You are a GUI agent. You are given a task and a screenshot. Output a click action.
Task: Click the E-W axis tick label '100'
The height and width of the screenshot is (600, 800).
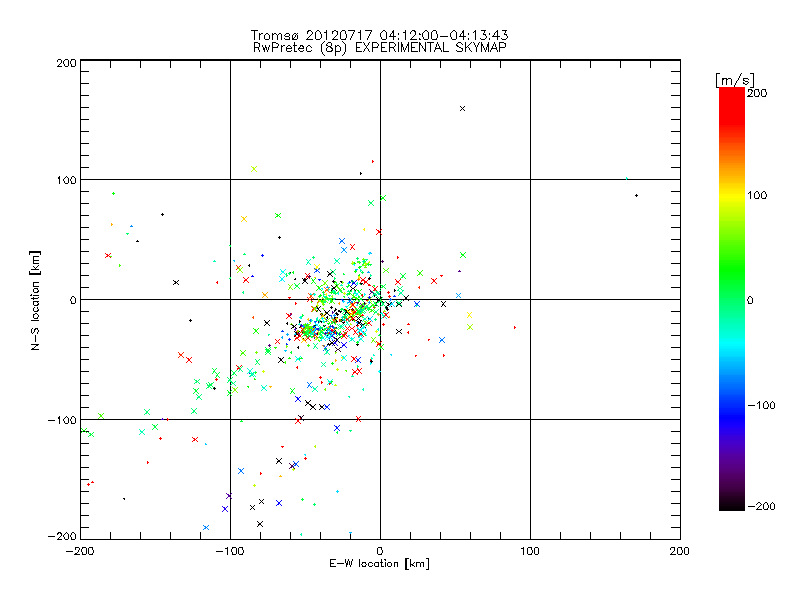click(x=530, y=551)
